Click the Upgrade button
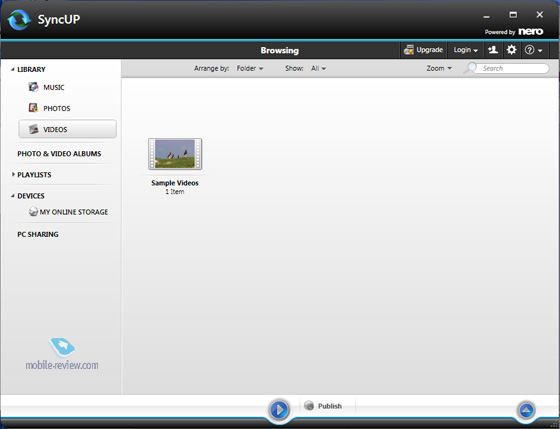 click(x=423, y=50)
